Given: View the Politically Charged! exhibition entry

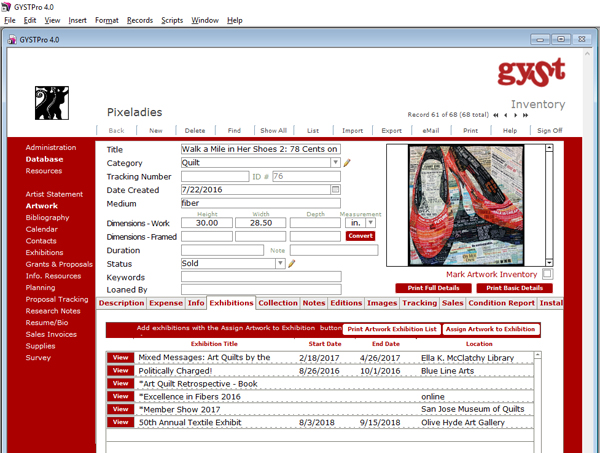Looking at the screenshot, I should tap(120, 370).
